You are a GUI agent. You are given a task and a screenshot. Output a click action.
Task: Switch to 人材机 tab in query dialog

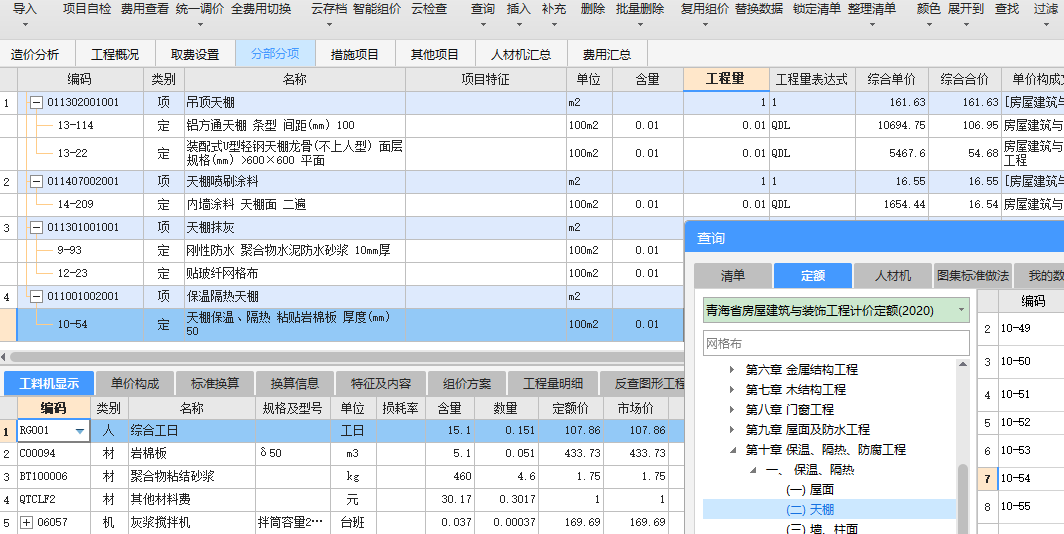[892, 275]
